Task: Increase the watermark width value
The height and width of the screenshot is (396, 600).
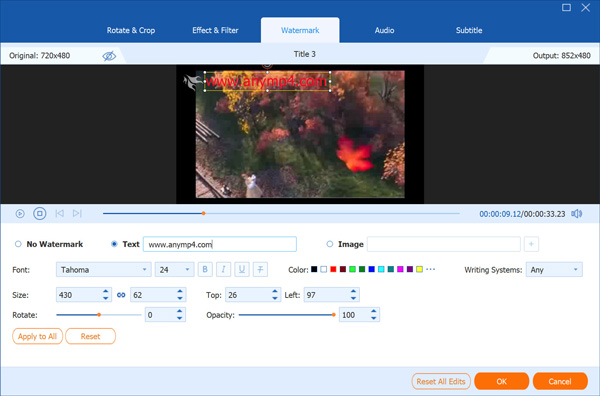Action: tap(106, 292)
